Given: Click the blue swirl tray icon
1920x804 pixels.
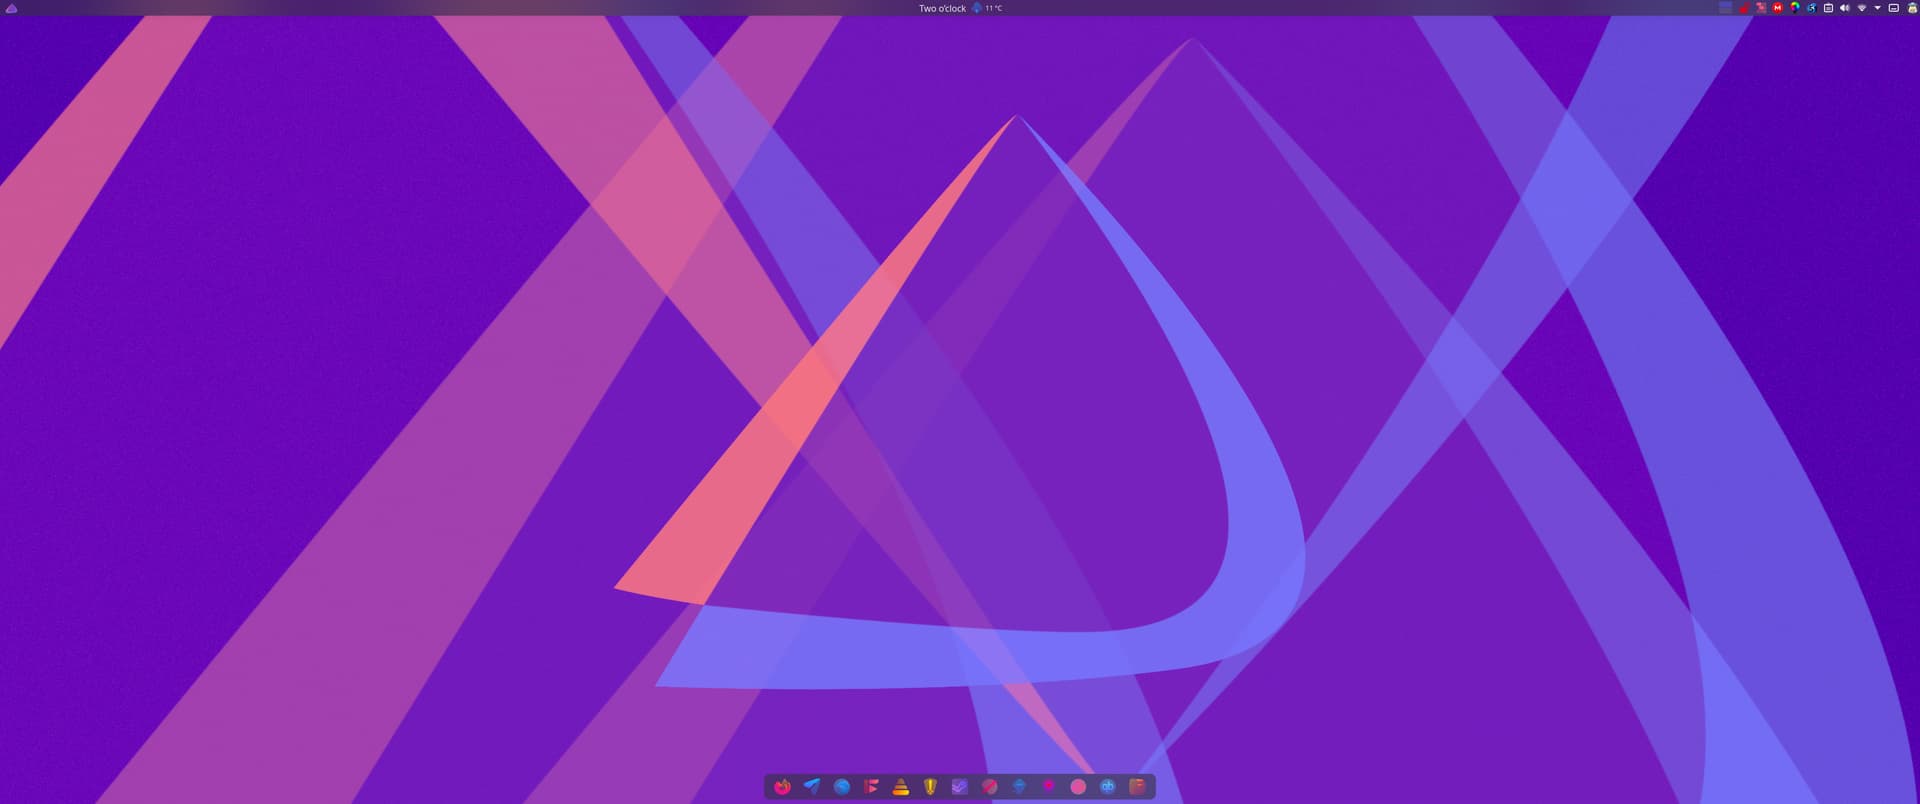Looking at the screenshot, I should [1812, 8].
